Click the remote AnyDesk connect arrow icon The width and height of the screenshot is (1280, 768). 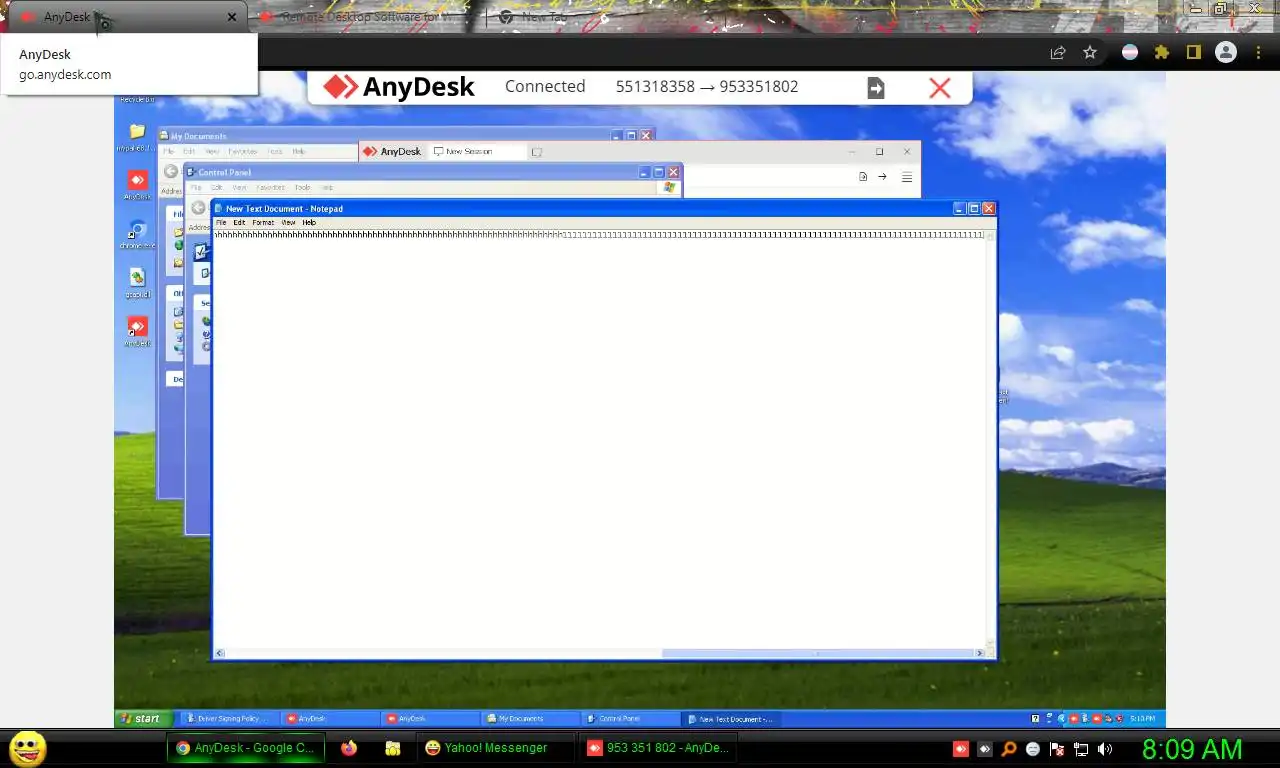[x=882, y=177]
